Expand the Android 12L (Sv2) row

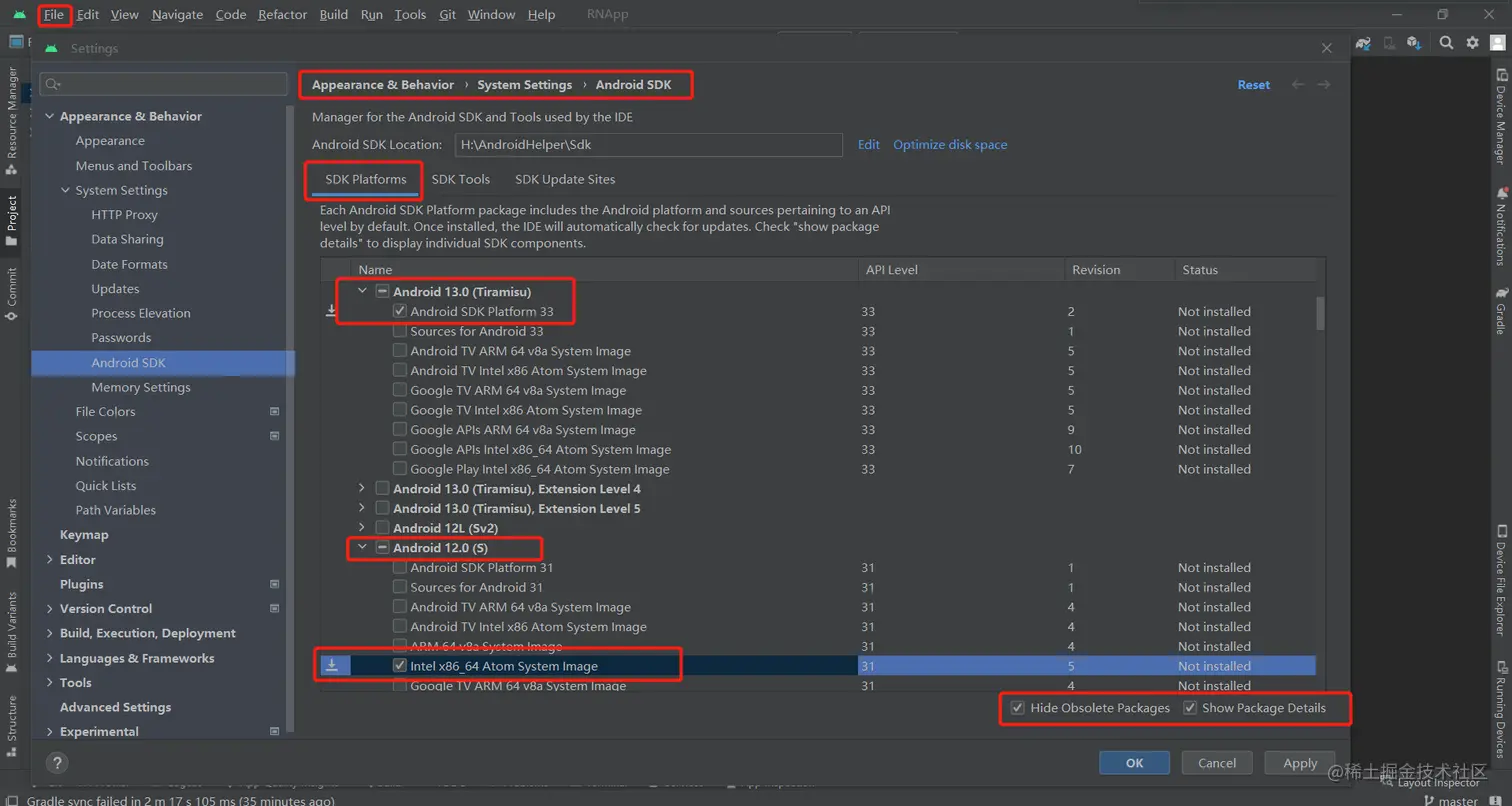click(362, 528)
